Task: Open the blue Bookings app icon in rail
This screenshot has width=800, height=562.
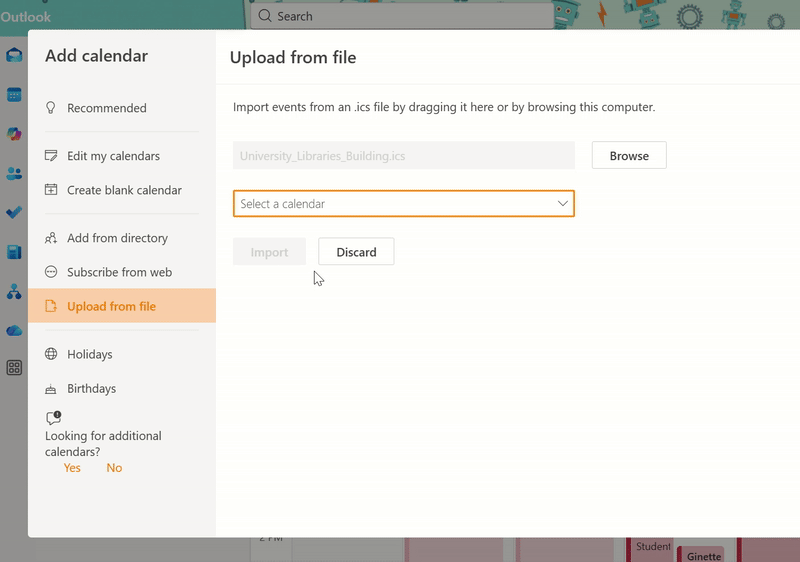Action: (14, 252)
